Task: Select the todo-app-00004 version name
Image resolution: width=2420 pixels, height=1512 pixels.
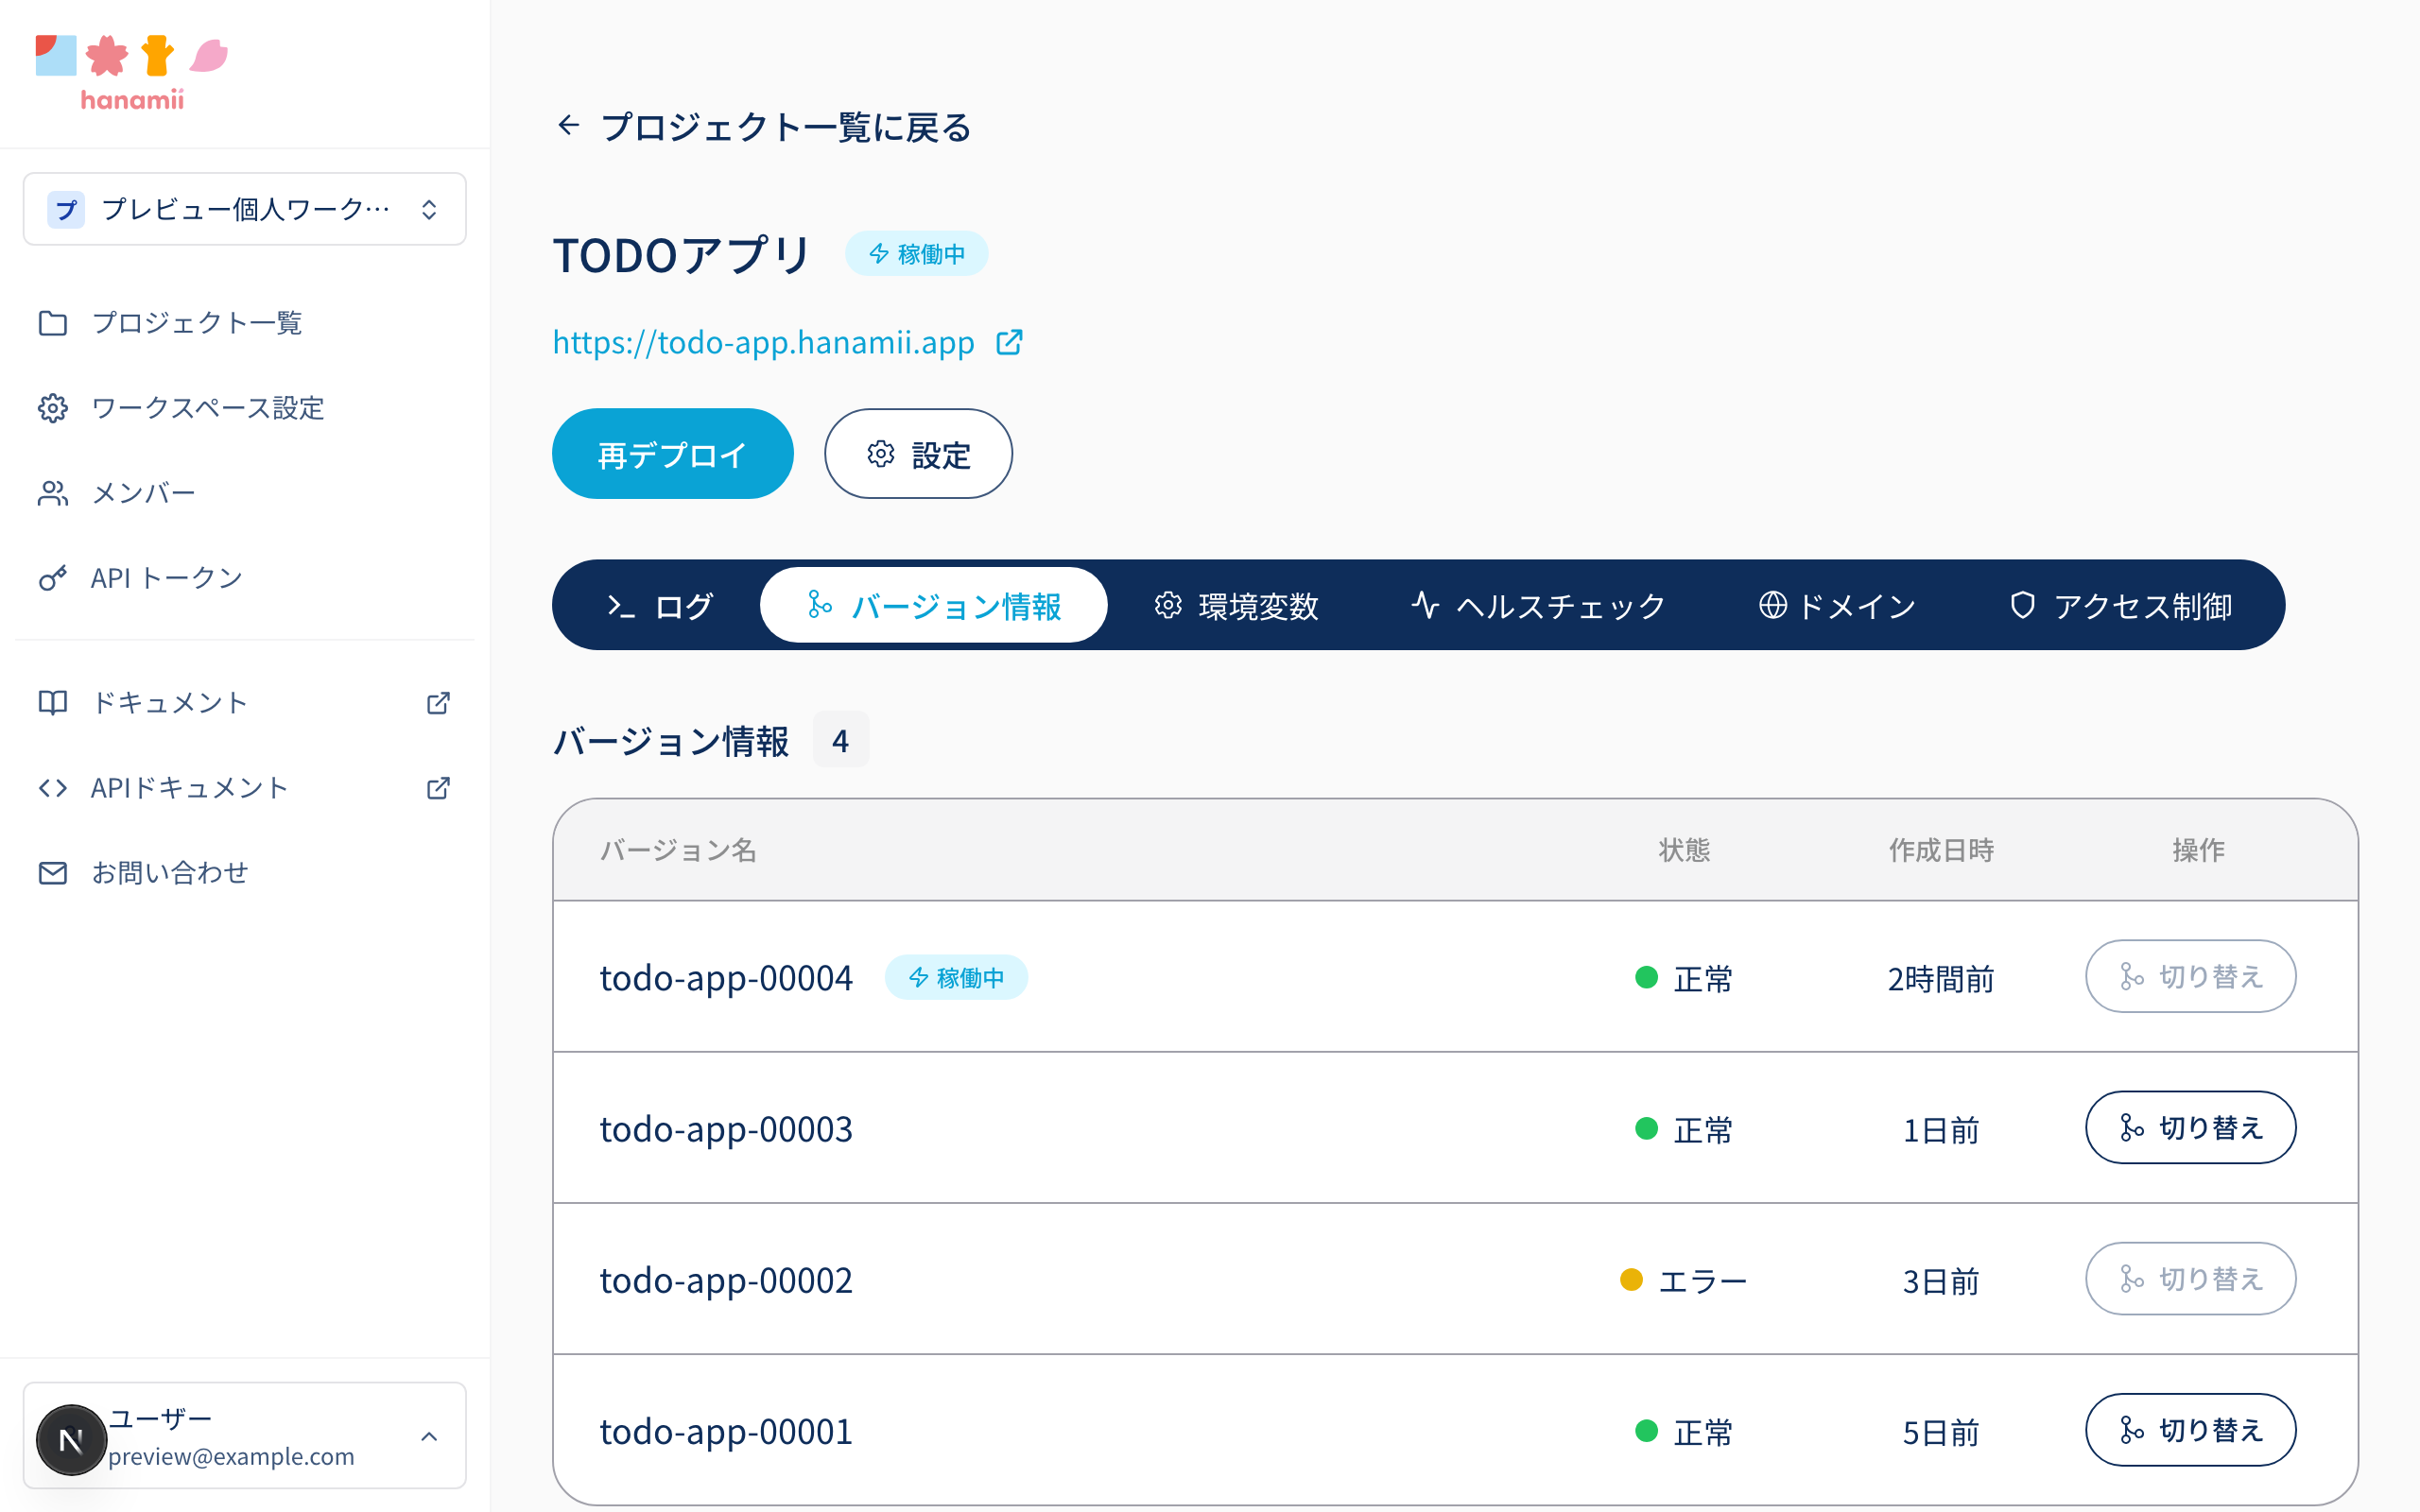Action: click(x=726, y=978)
